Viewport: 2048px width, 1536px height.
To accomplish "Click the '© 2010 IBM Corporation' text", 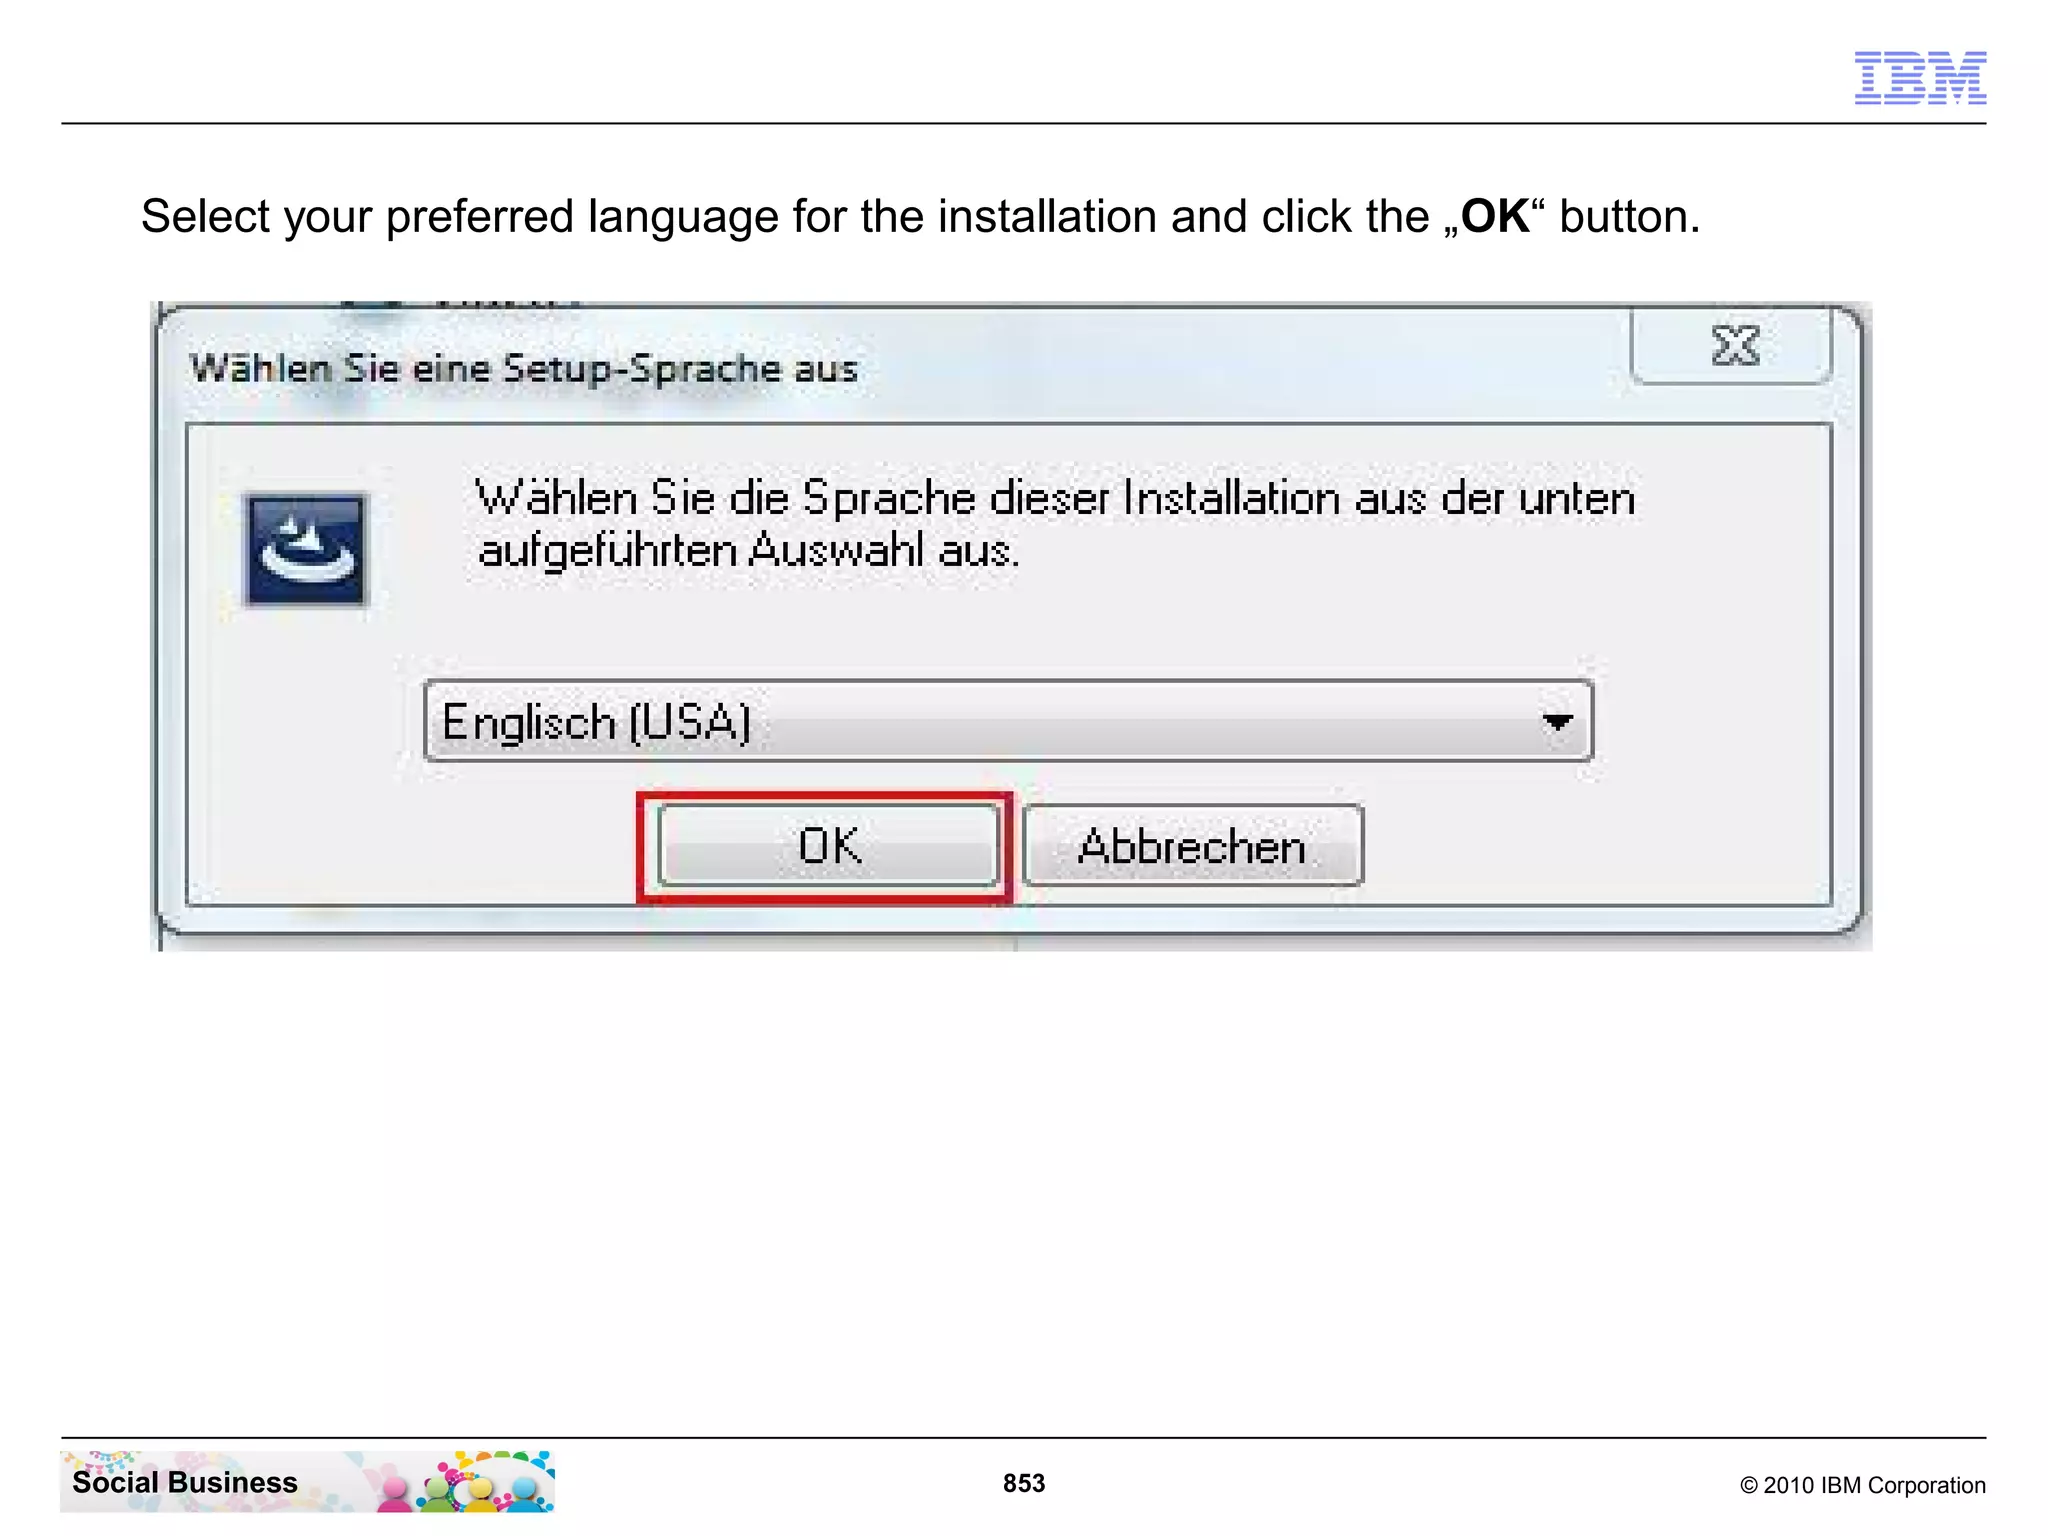I will pos(1862,1485).
